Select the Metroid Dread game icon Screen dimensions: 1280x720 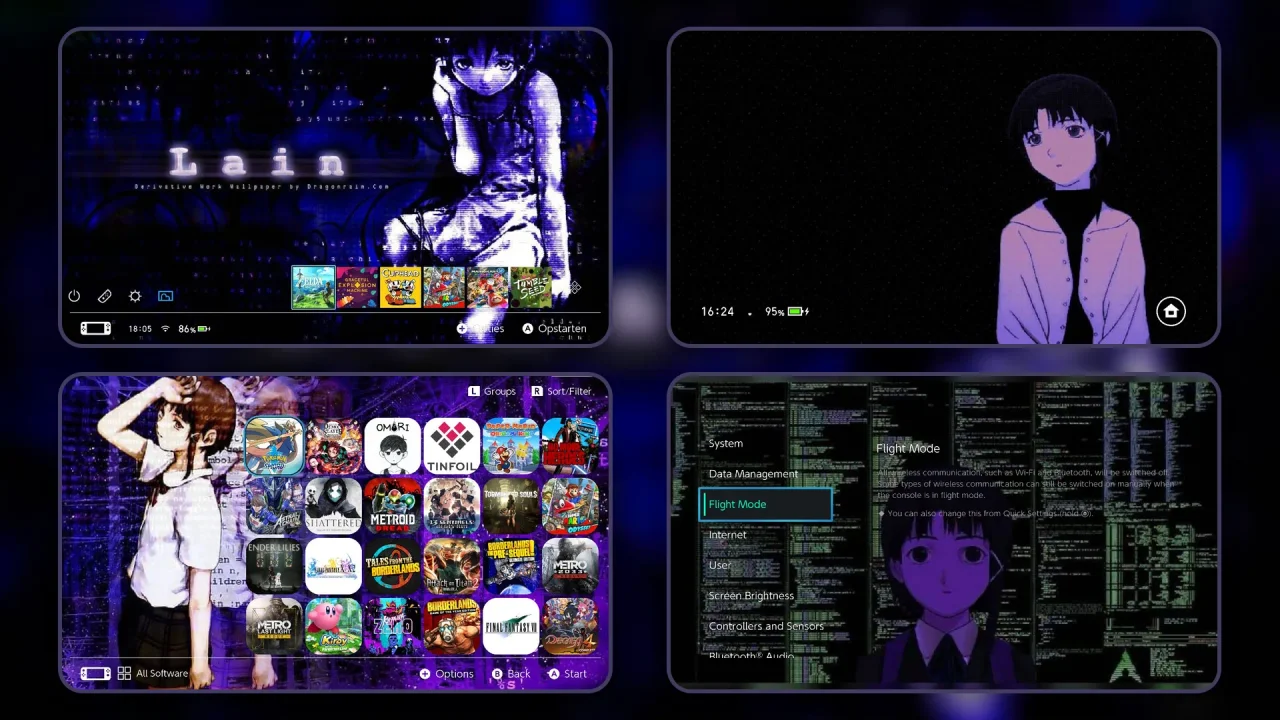[393, 506]
